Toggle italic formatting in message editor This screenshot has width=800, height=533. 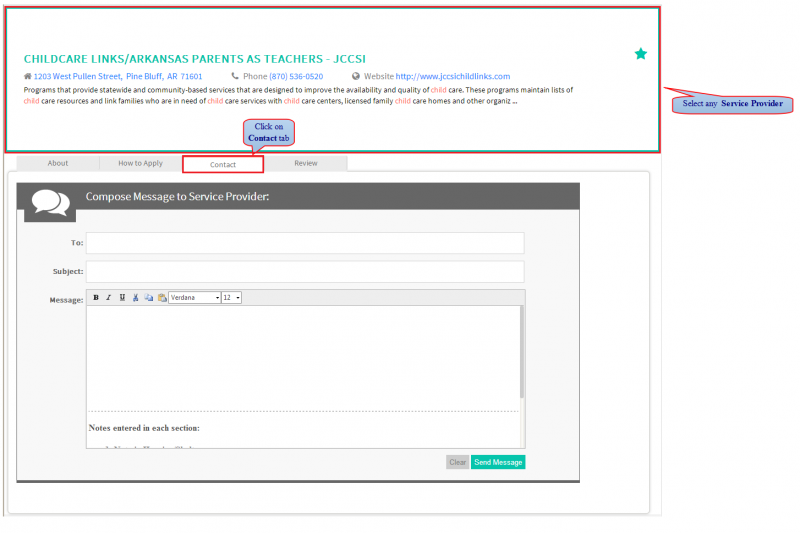click(x=109, y=298)
